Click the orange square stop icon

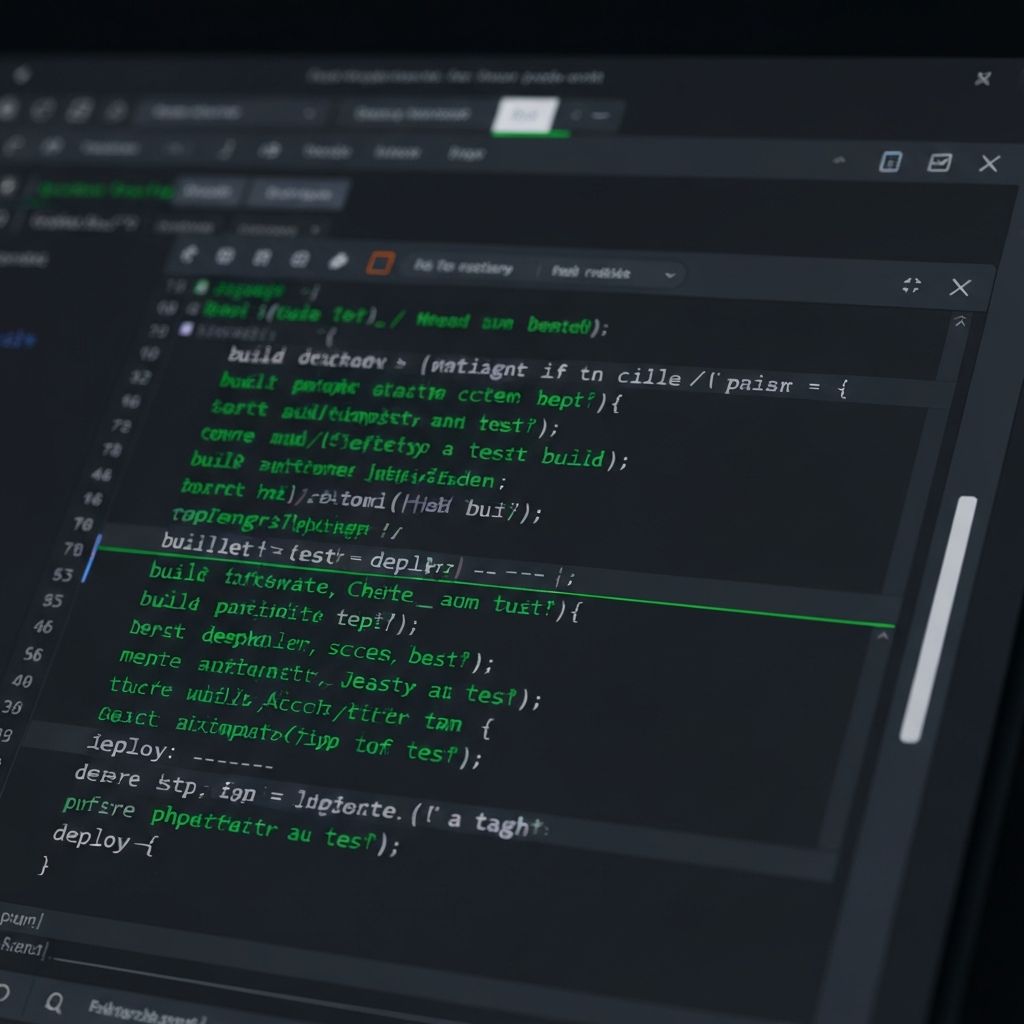(379, 262)
